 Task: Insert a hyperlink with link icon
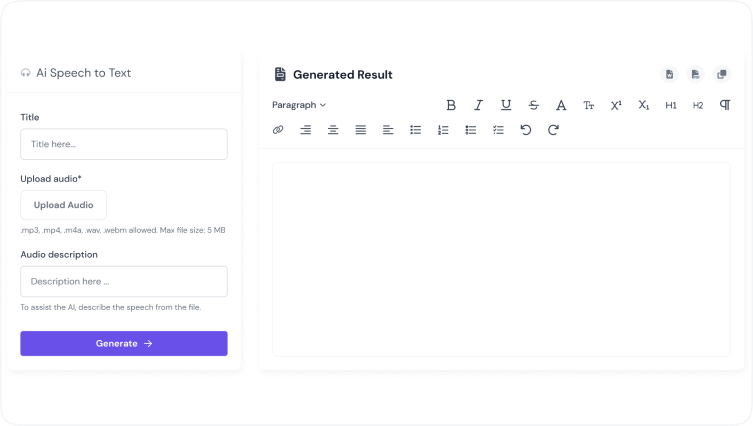[278, 130]
